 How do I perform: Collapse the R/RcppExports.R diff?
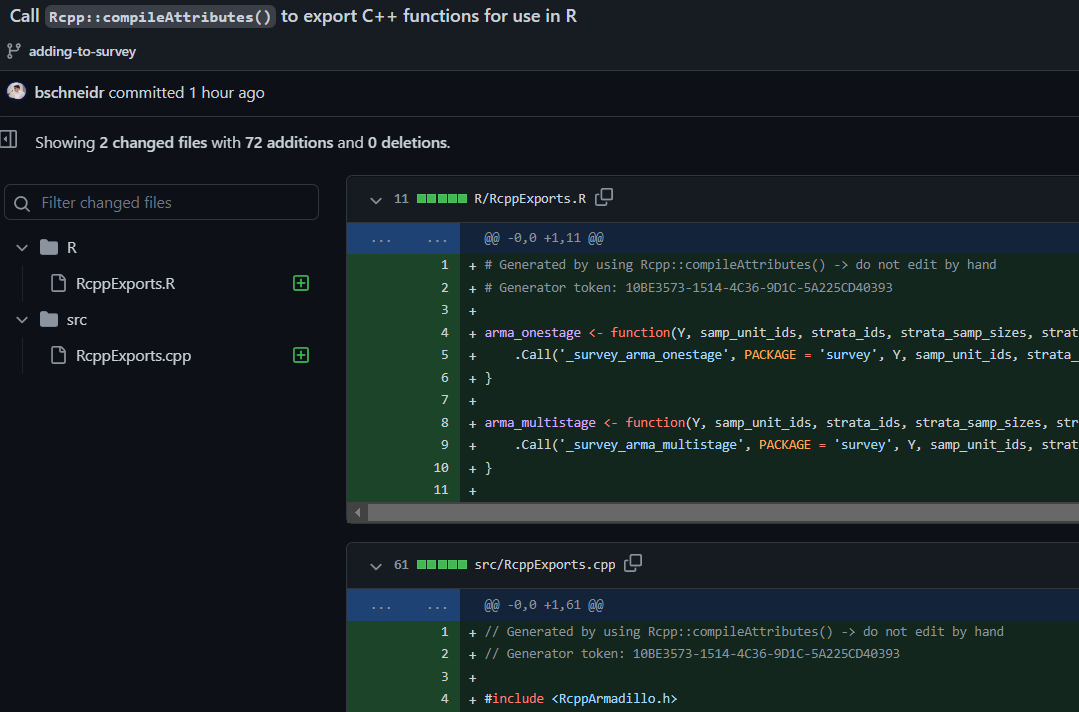(376, 200)
